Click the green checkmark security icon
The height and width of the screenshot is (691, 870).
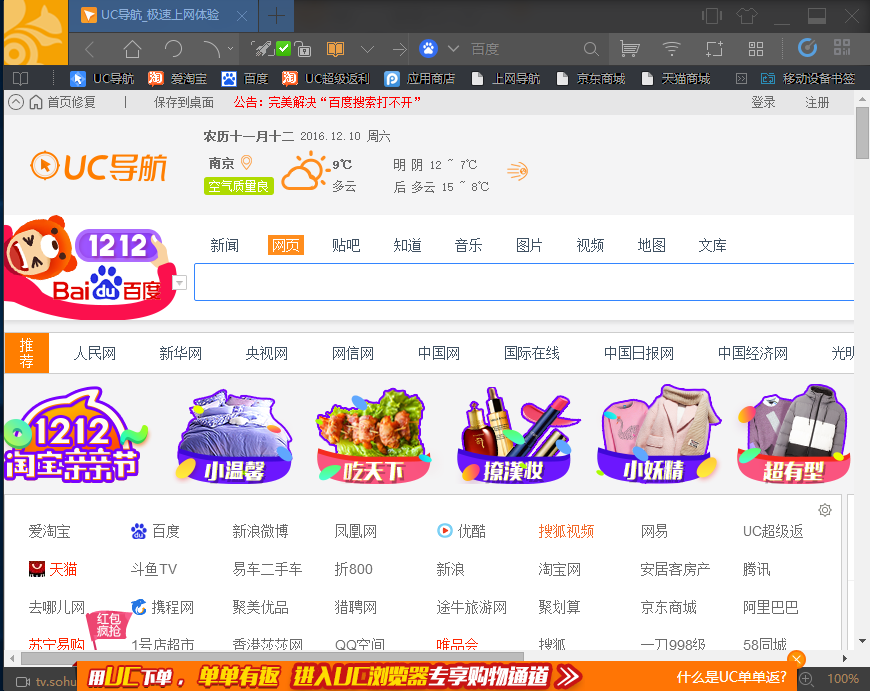[x=284, y=48]
